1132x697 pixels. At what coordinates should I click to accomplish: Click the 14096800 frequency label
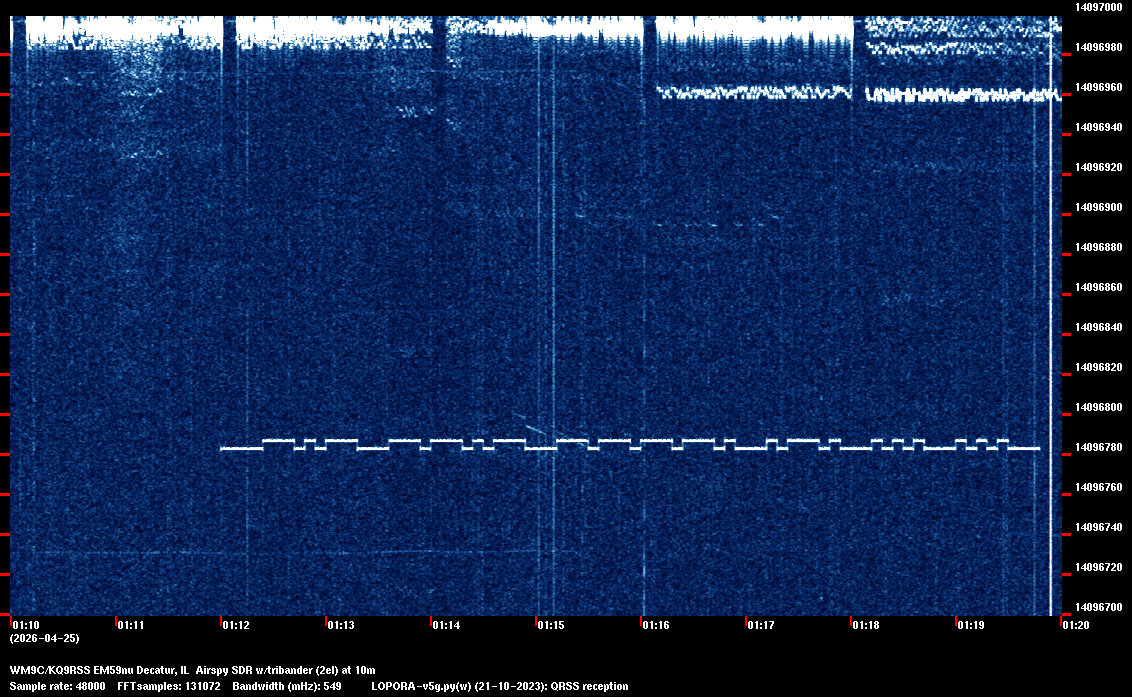[1099, 407]
